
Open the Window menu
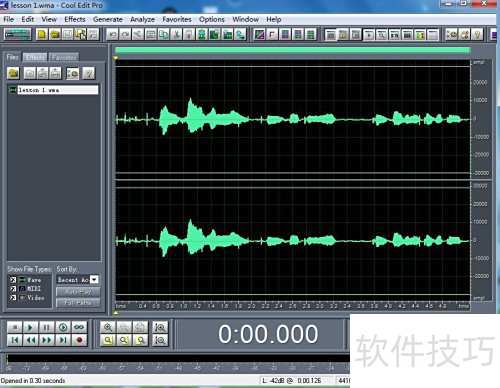point(246,19)
